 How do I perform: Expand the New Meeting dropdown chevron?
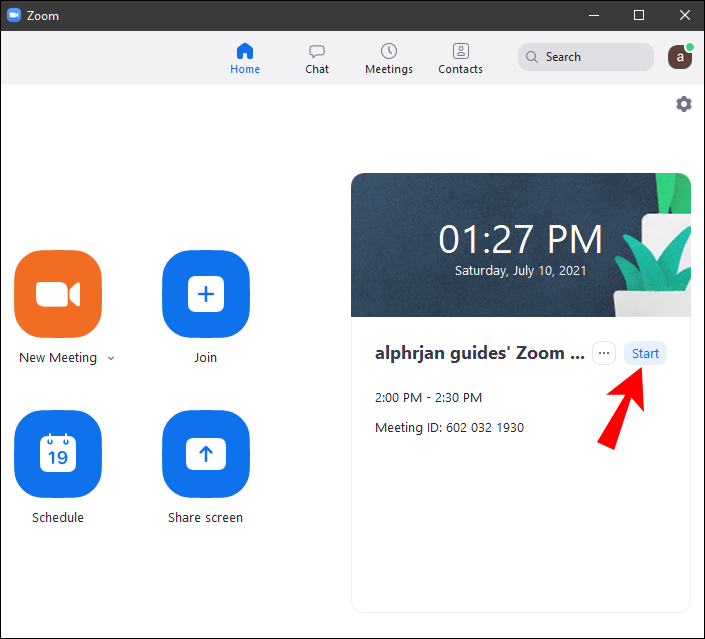click(x=111, y=358)
